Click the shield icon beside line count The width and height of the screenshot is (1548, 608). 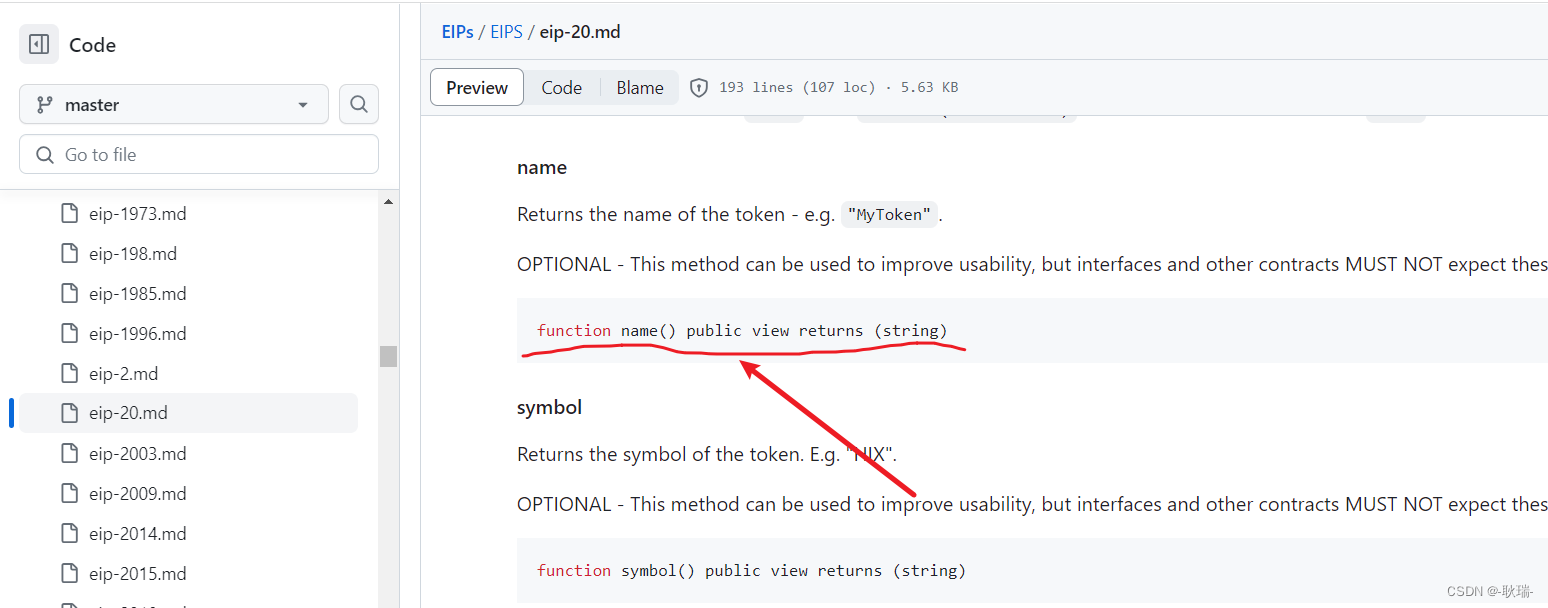coord(698,87)
